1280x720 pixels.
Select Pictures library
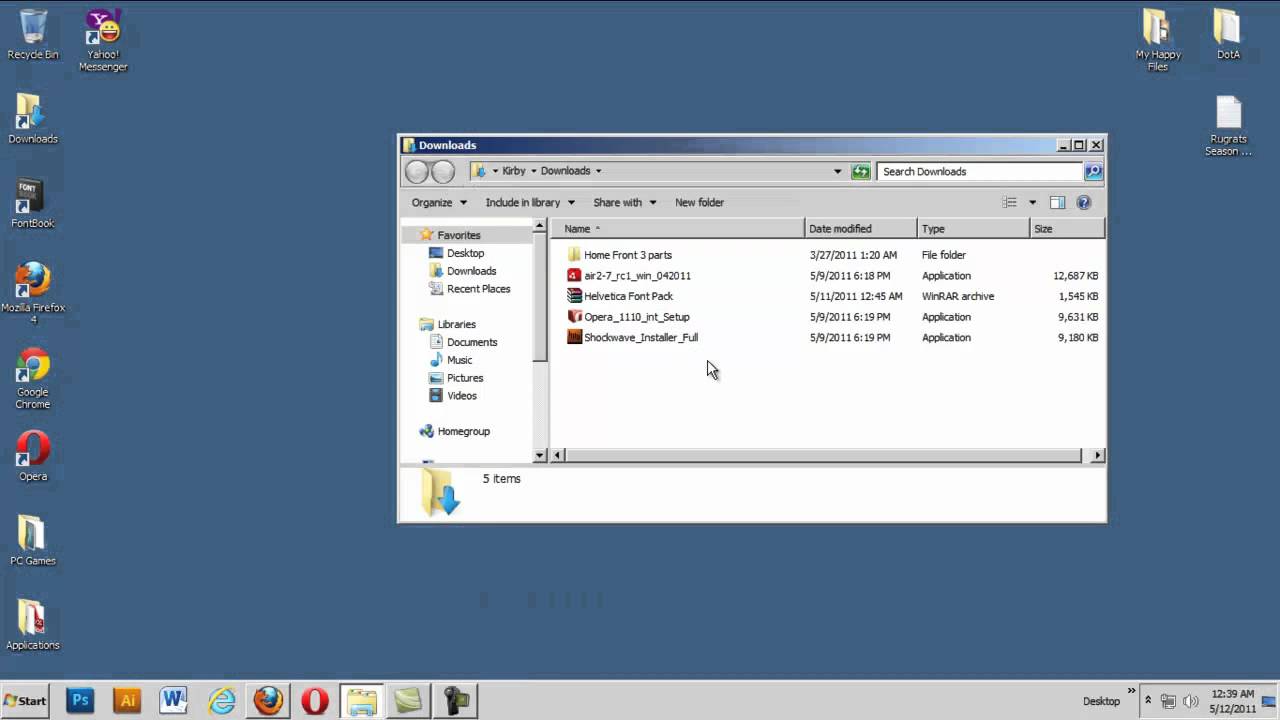pyautogui.click(x=464, y=378)
